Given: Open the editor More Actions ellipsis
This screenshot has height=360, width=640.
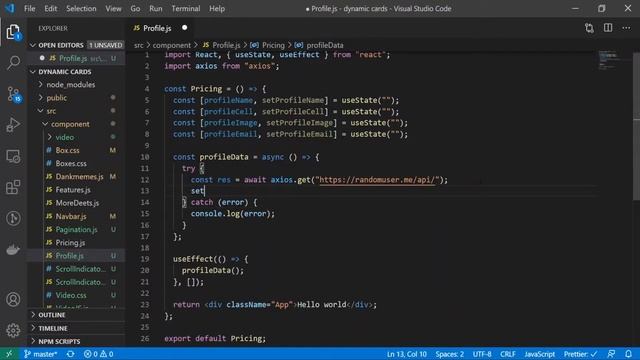Looking at the screenshot, I should 627,28.
